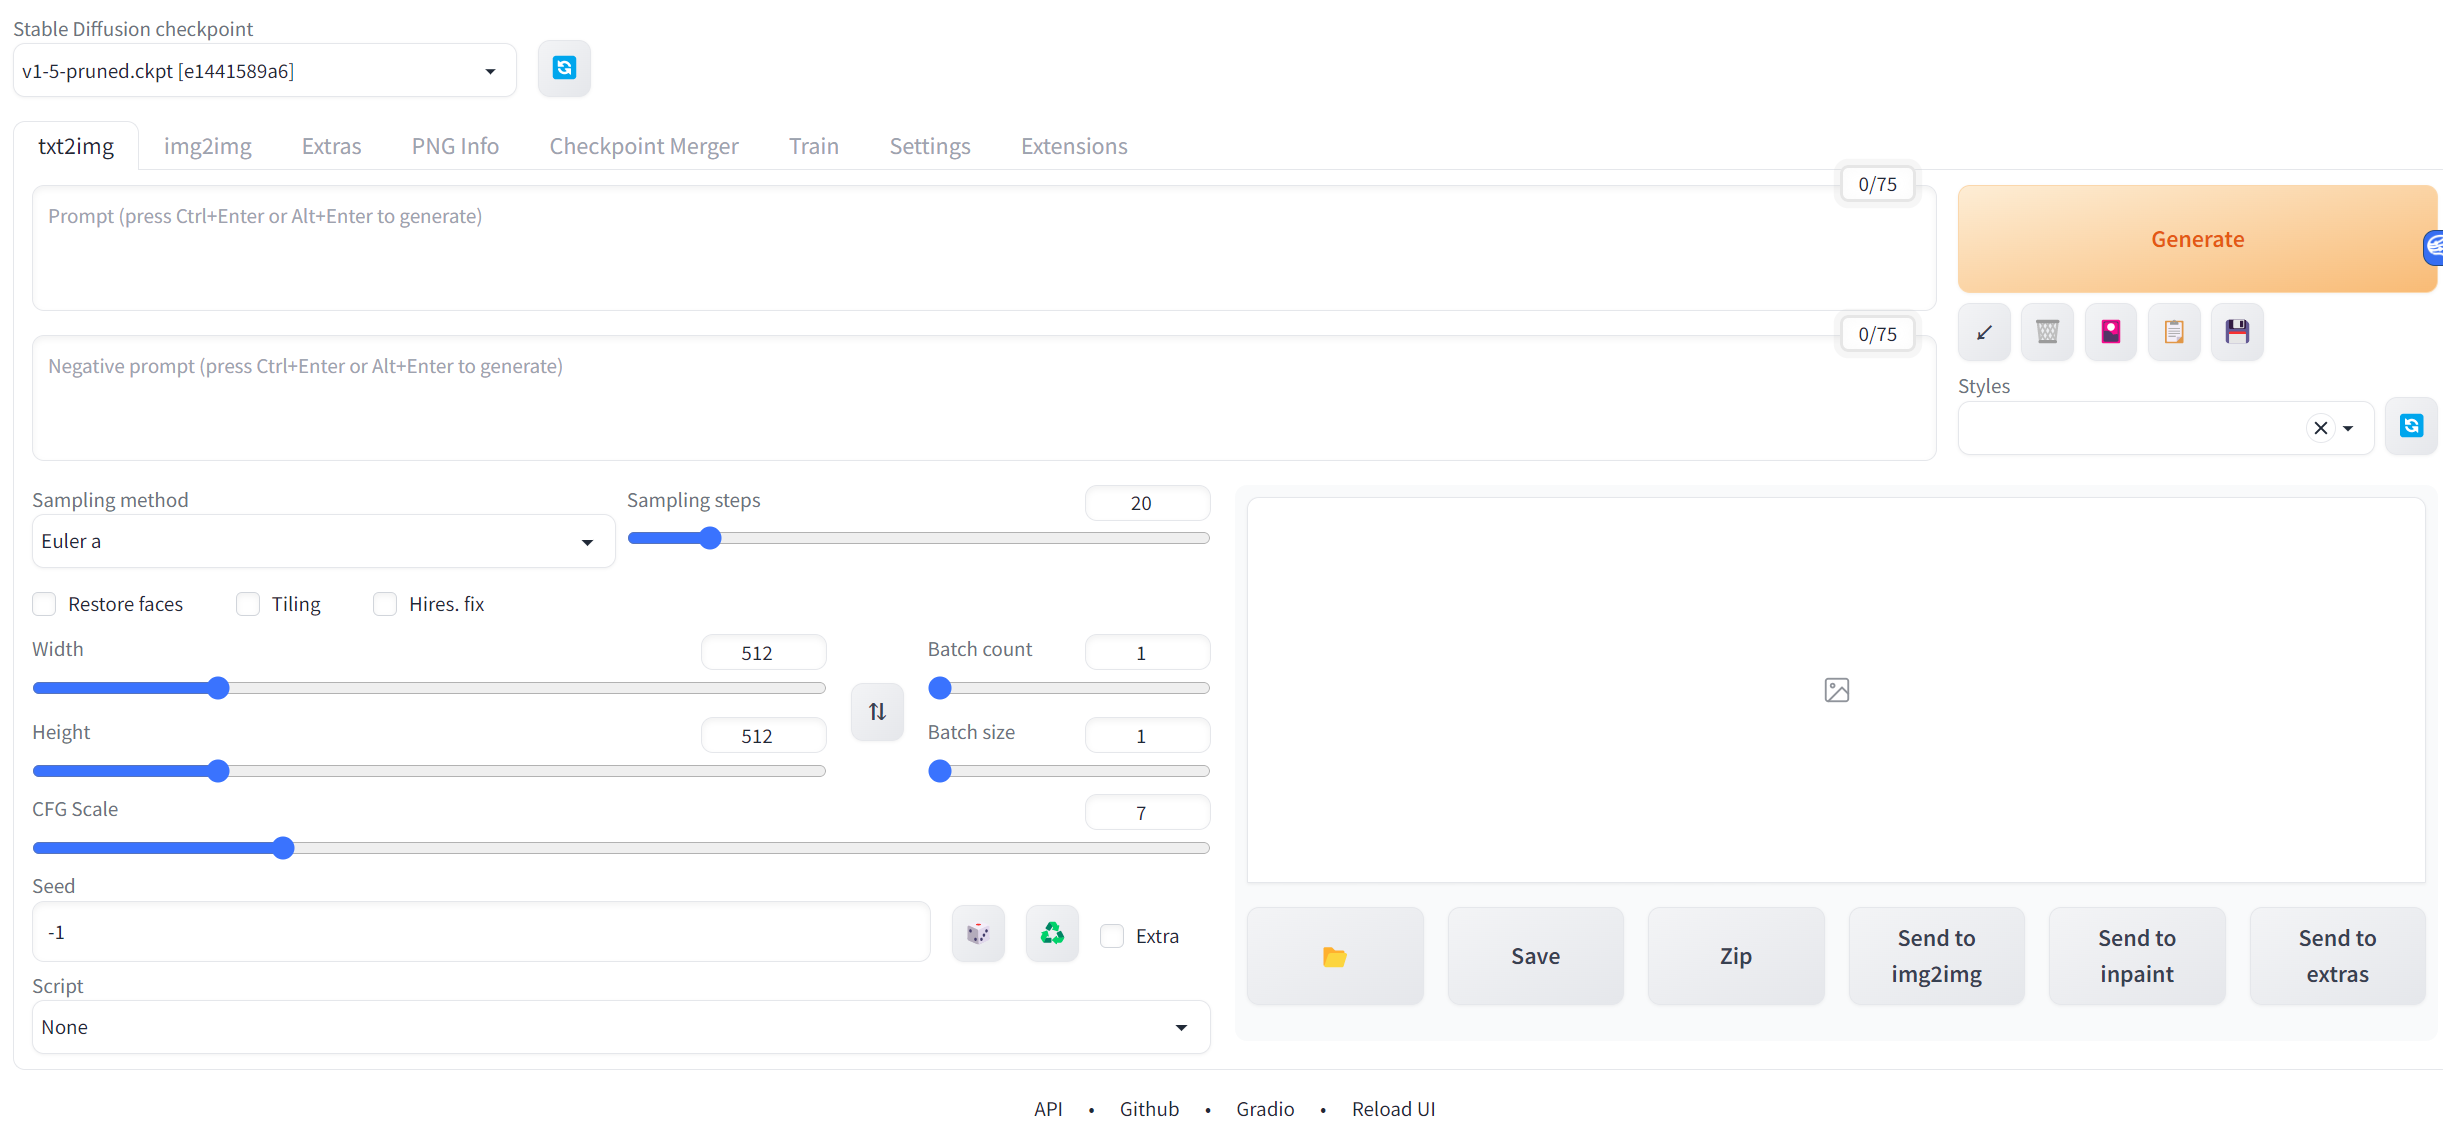Click the width/height swap arrows icon

pyautogui.click(x=877, y=711)
